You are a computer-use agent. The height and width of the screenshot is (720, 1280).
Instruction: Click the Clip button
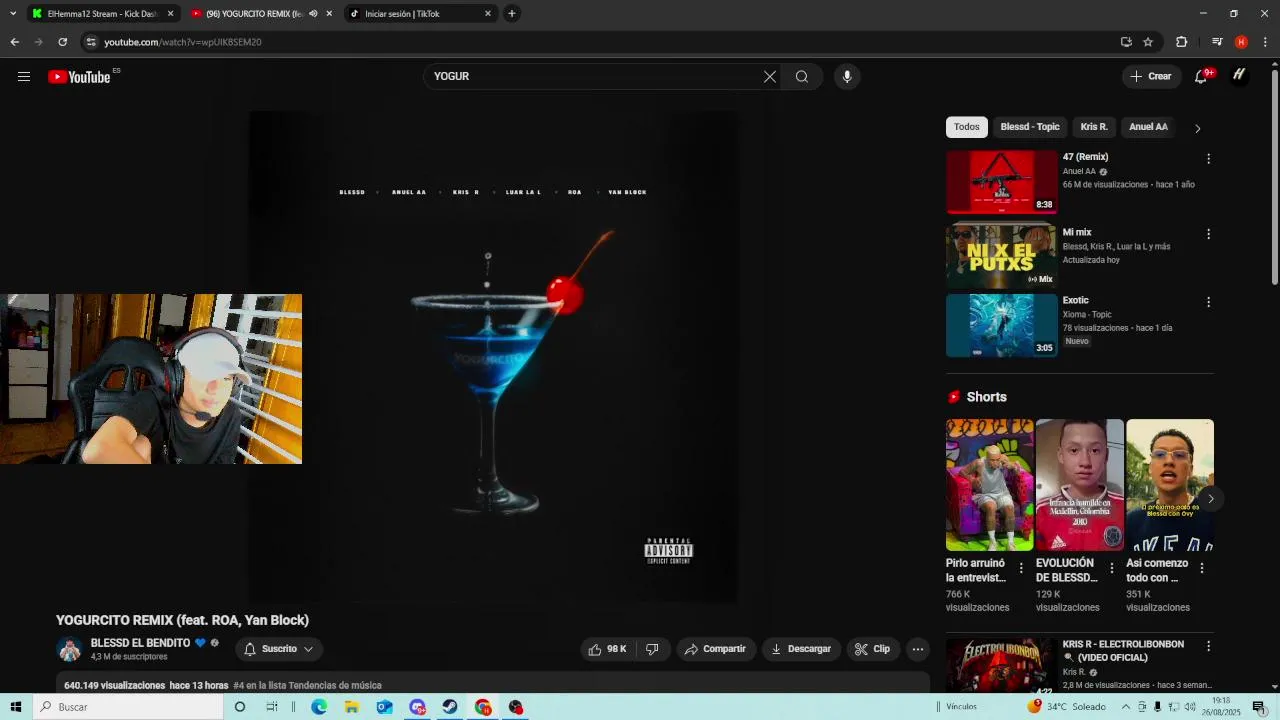click(x=872, y=649)
